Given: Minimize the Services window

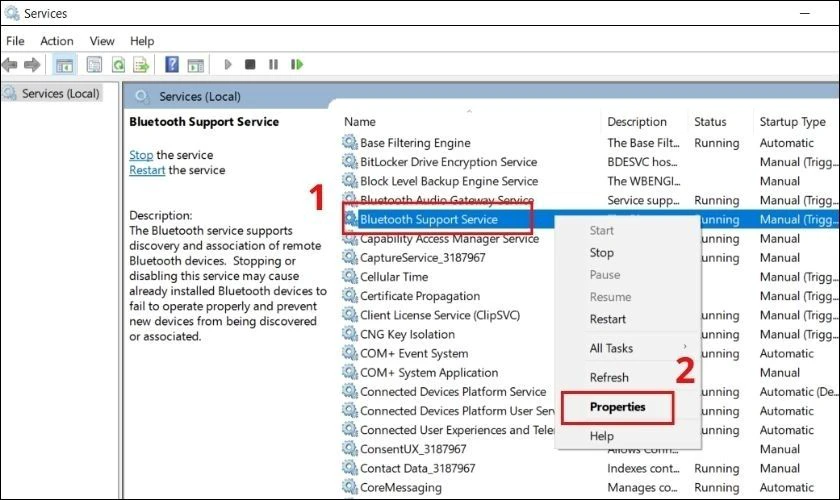Looking at the screenshot, I should 805,13.
